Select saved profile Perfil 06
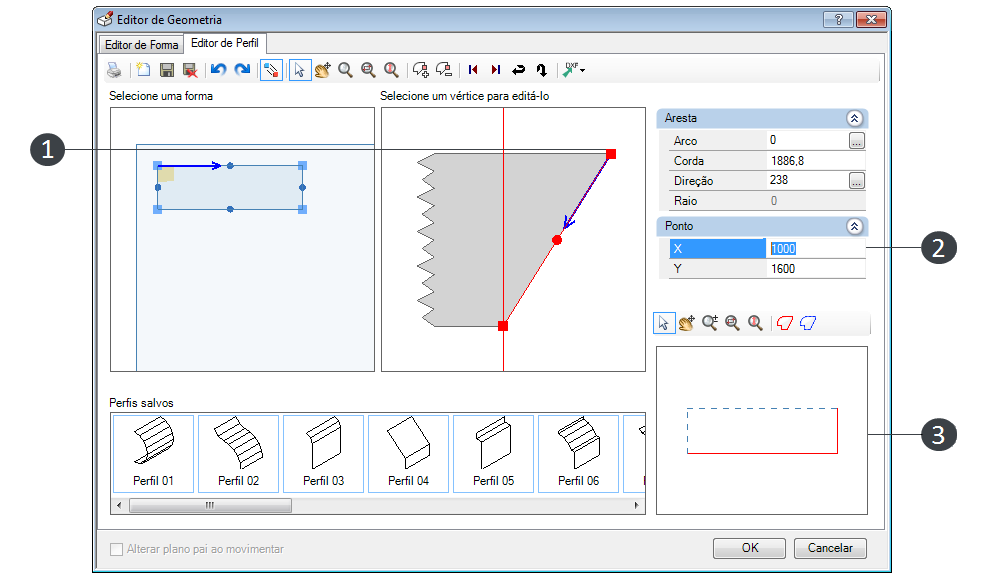Image resolution: width=990 pixels, height=579 pixels. (x=578, y=453)
